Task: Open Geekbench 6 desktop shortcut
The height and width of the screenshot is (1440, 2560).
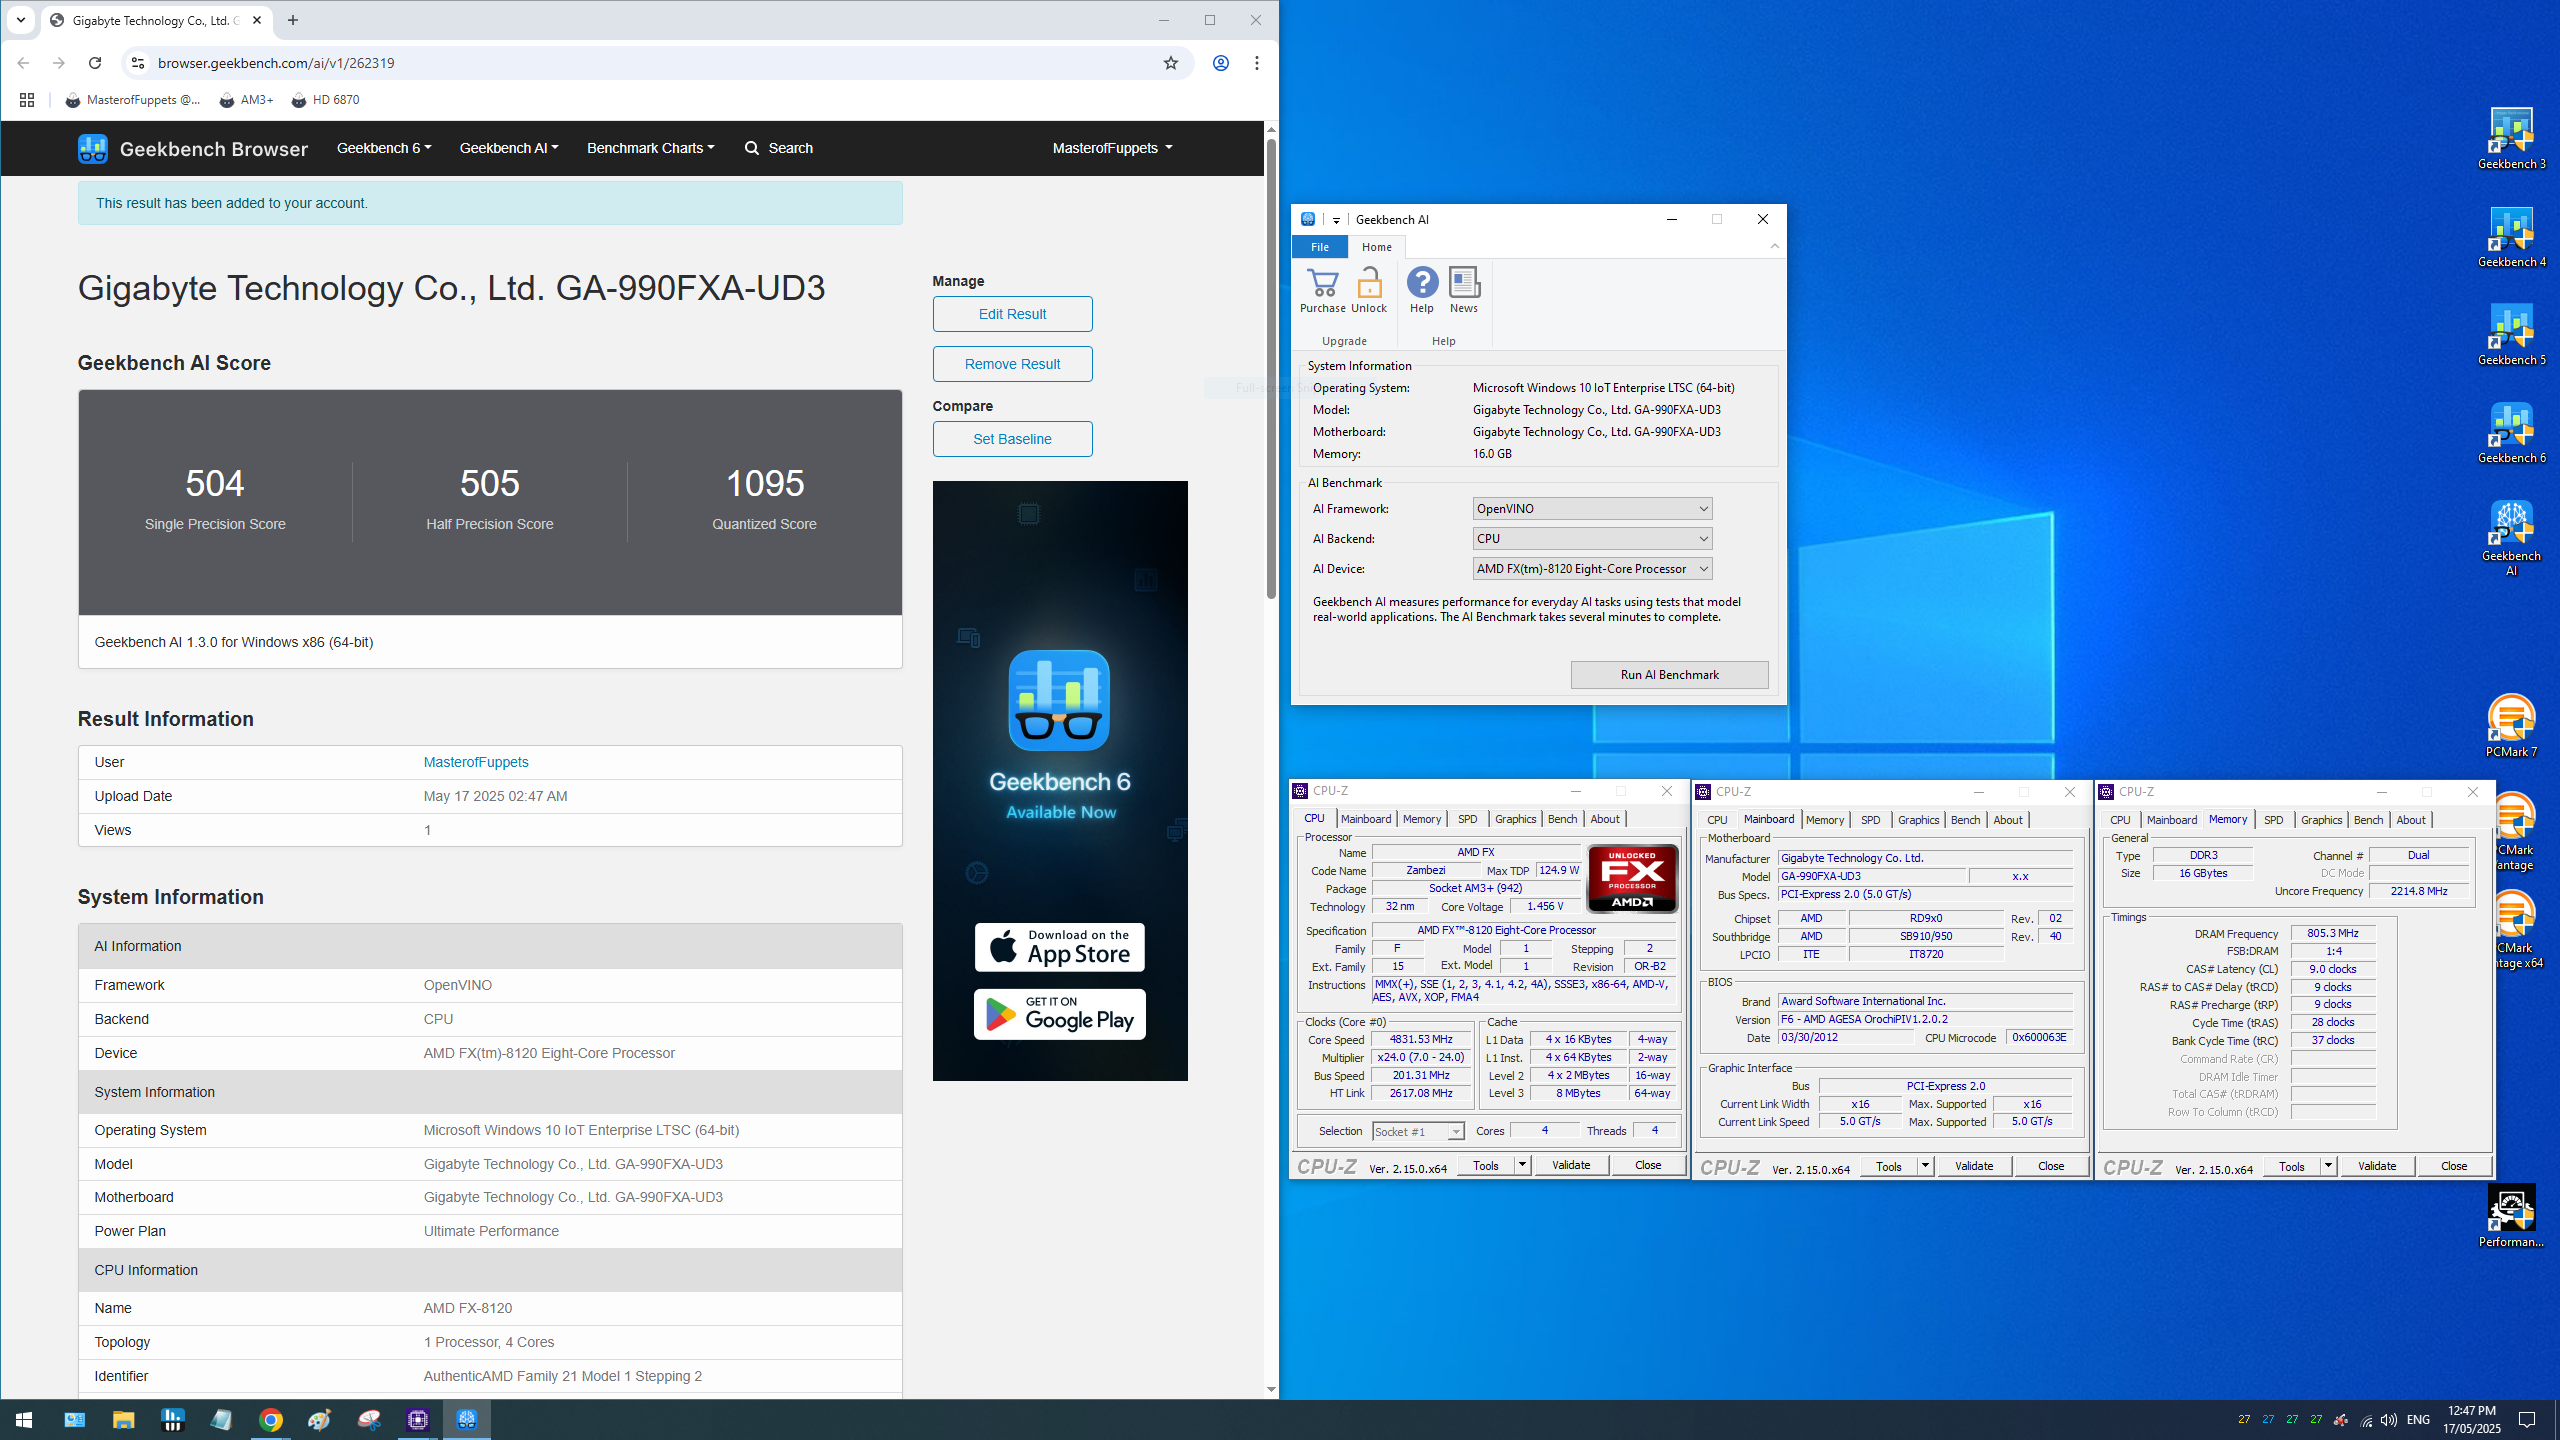Action: click(2511, 432)
